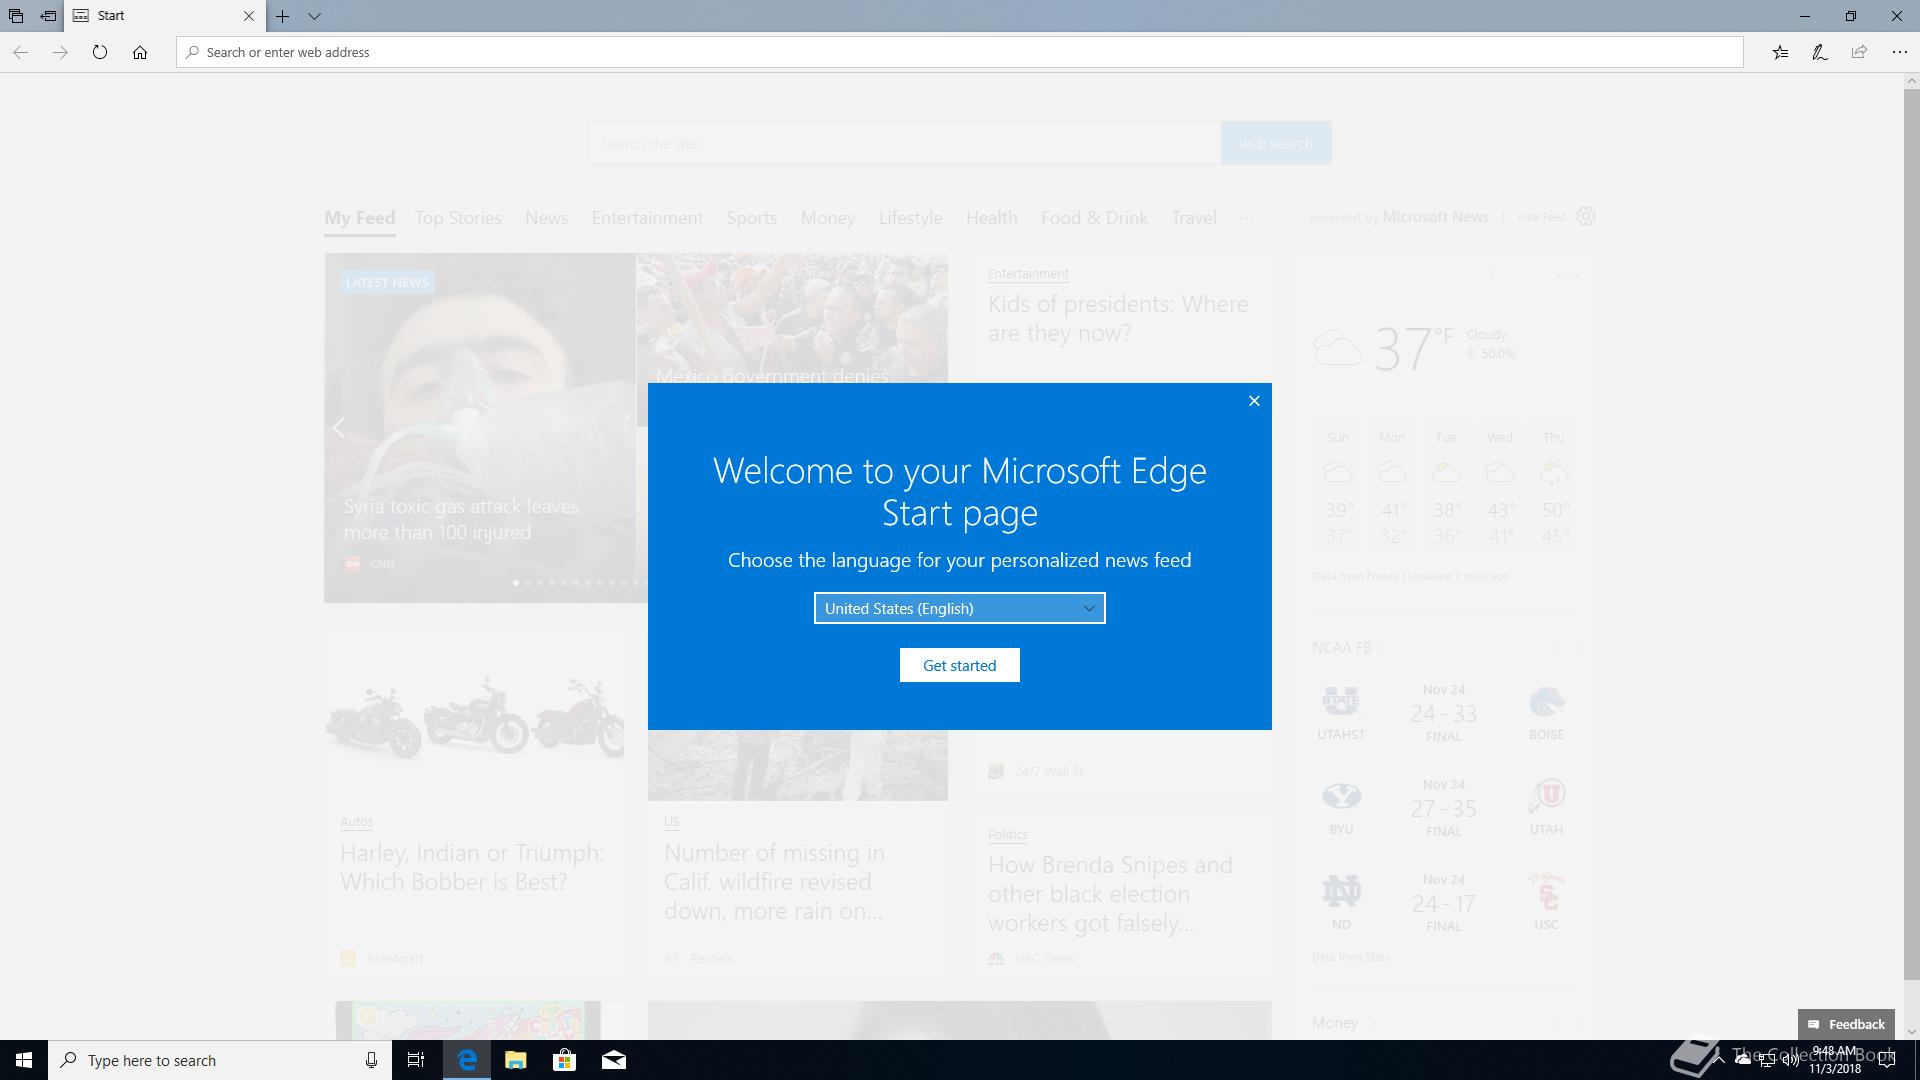Show tab previews chevron
Viewport: 1920px width, 1080px height.
(314, 16)
